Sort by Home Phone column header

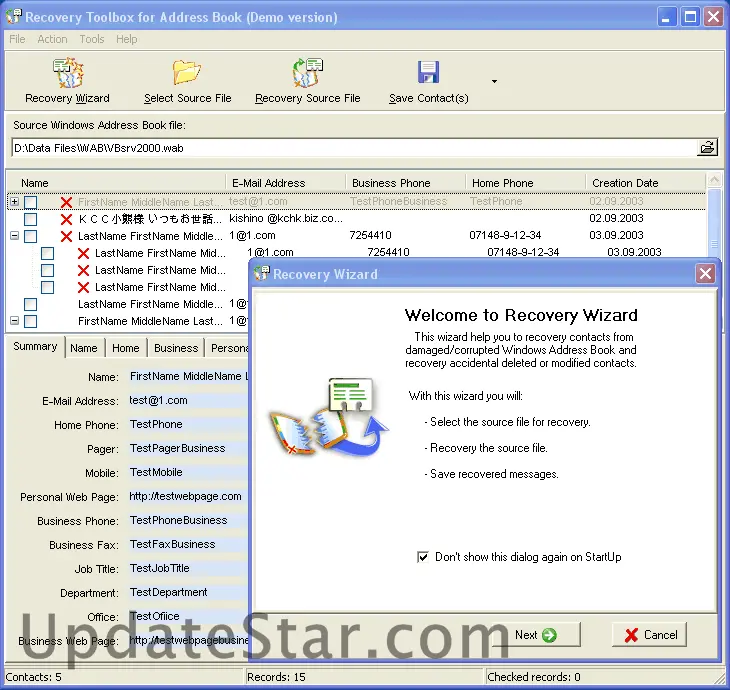(x=526, y=183)
